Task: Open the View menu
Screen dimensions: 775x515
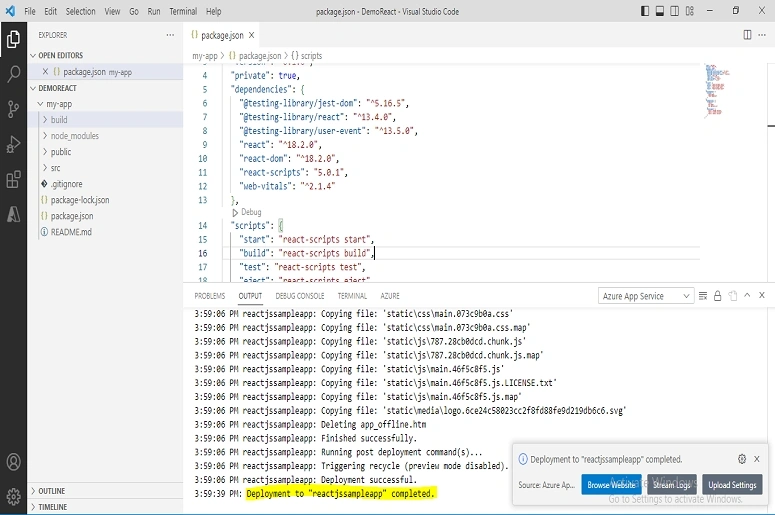Action: tap(112, 11)
